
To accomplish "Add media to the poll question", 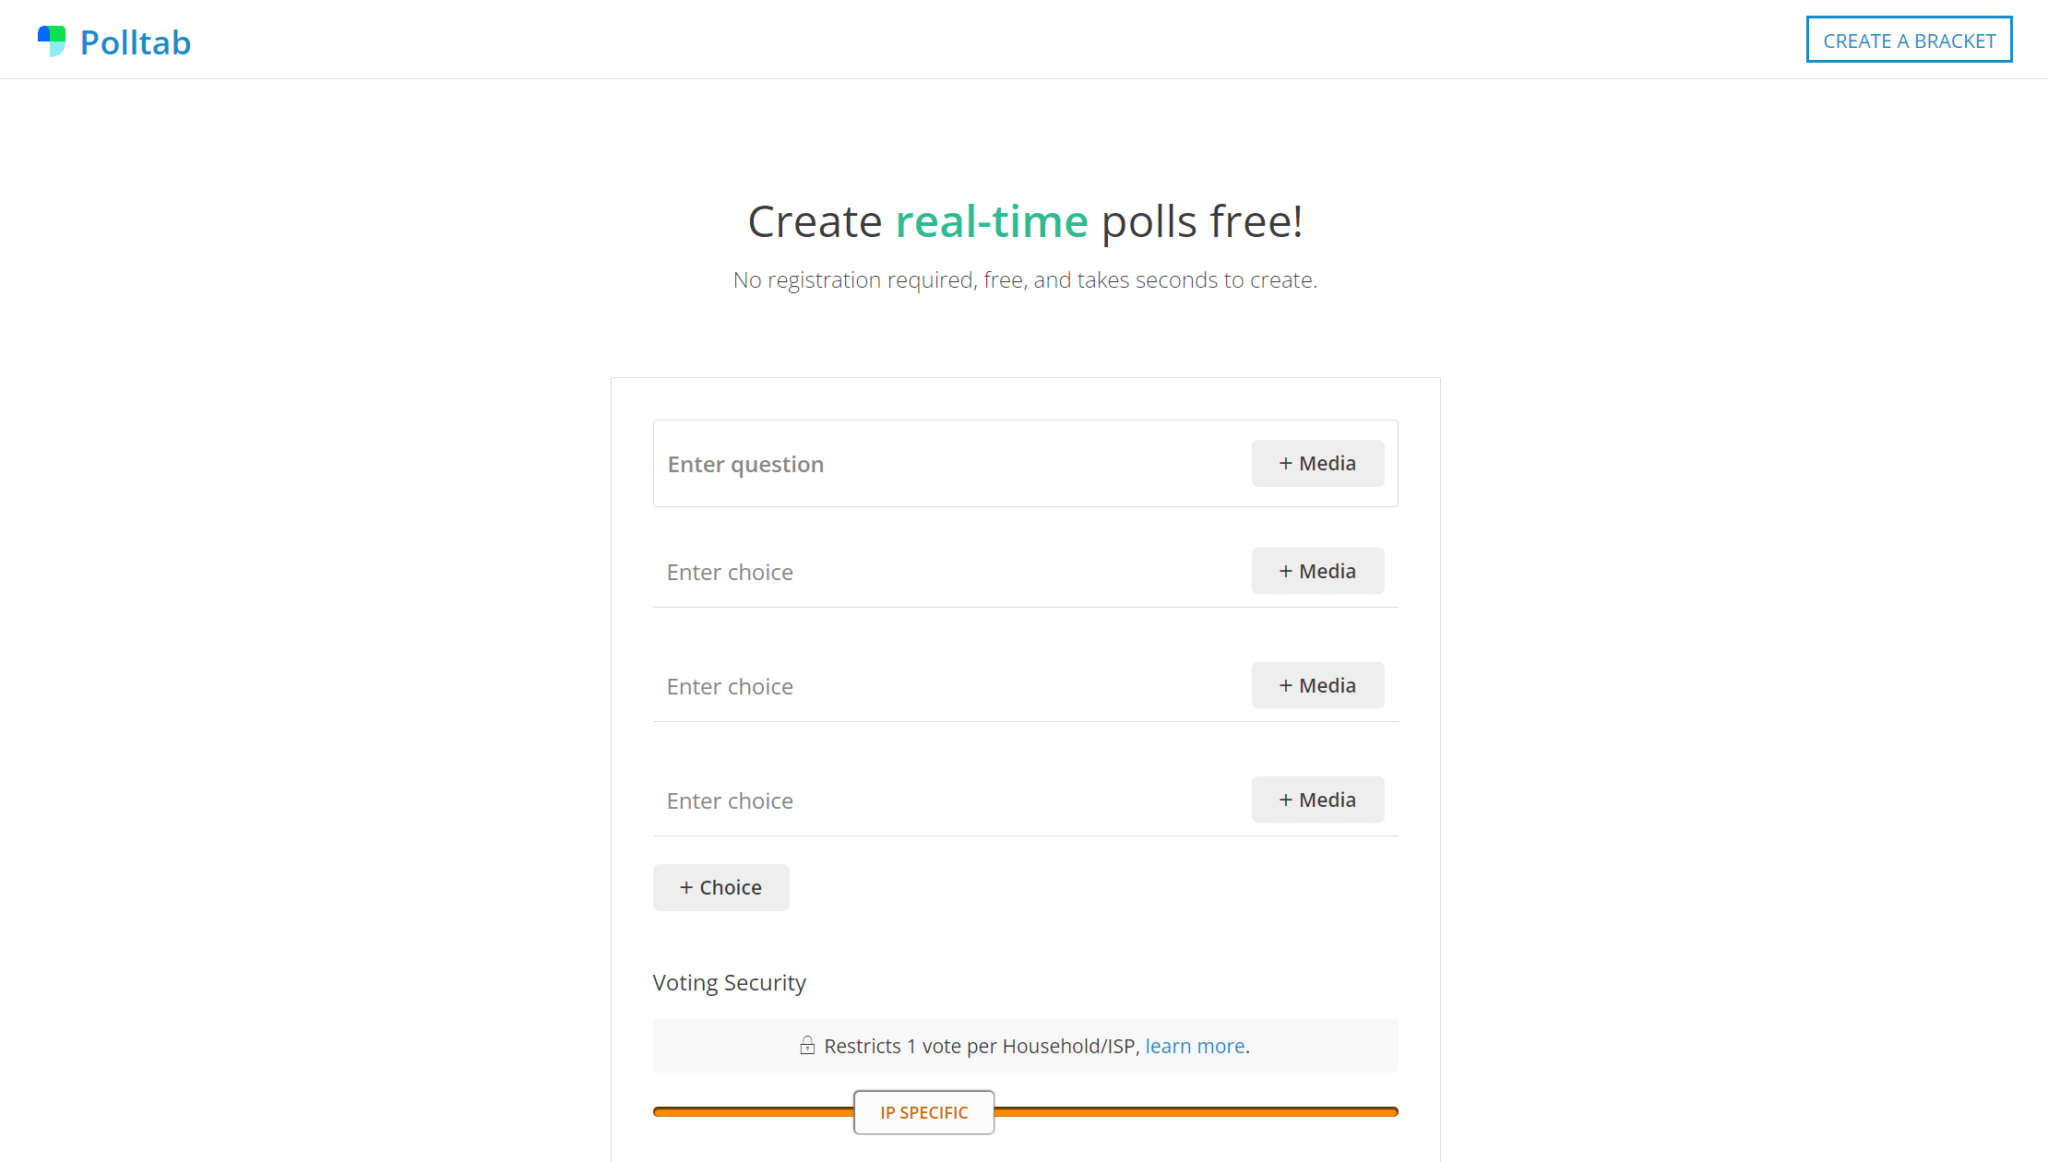I will 1317,463.
